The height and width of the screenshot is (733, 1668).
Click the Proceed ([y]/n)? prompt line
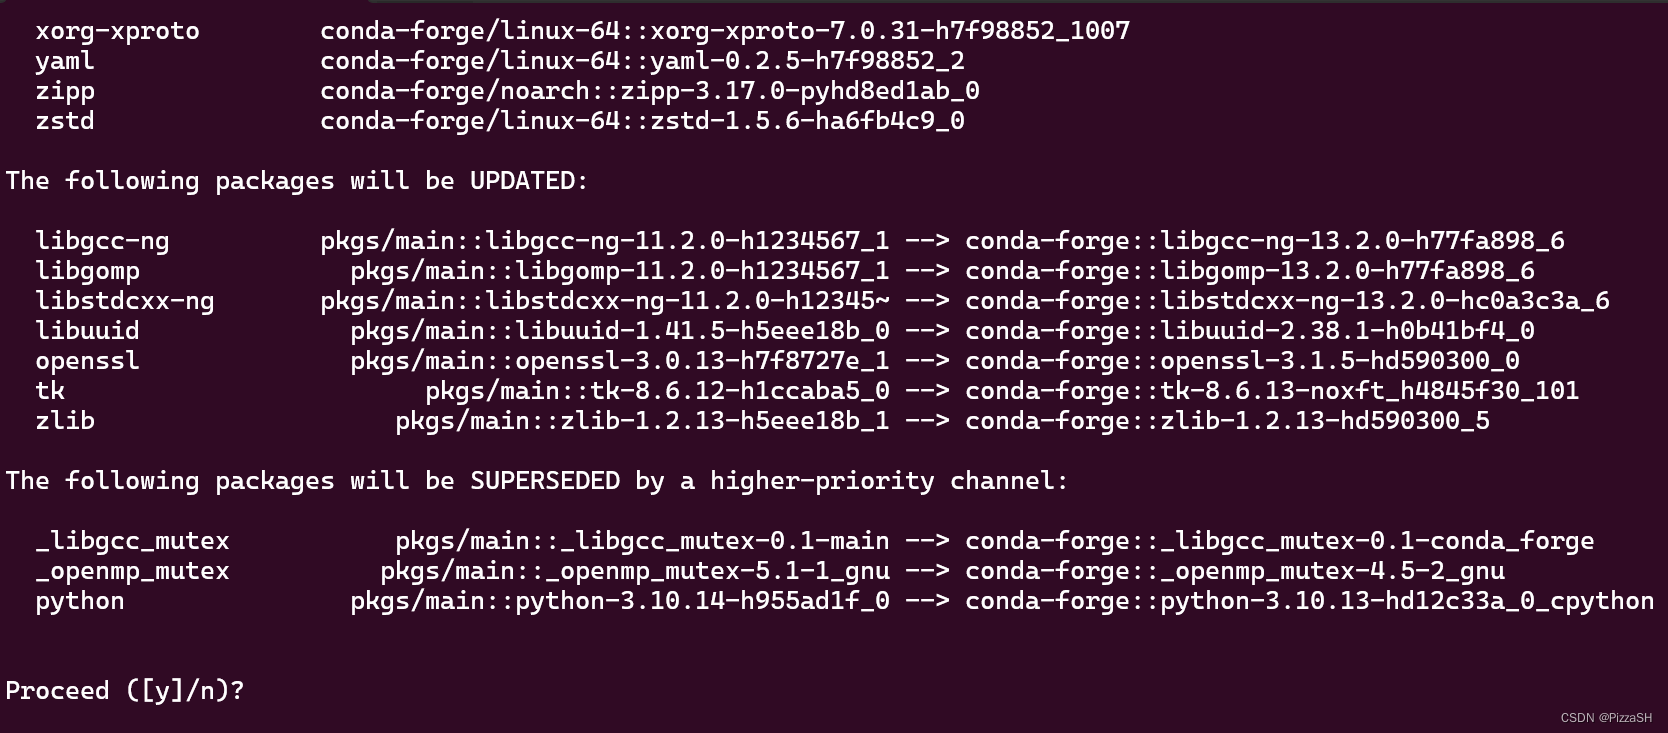[125, 691]
